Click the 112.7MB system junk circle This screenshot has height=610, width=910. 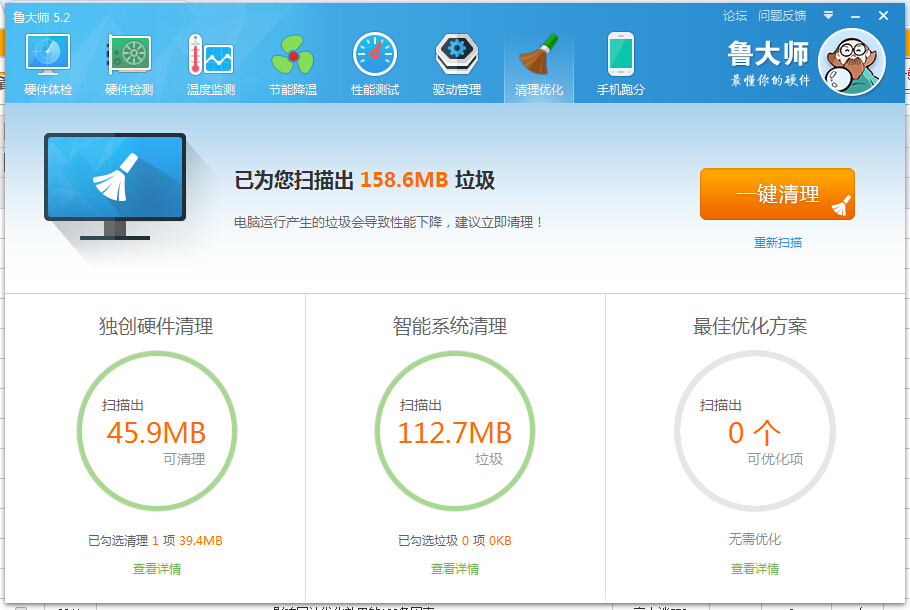point(454,432)
